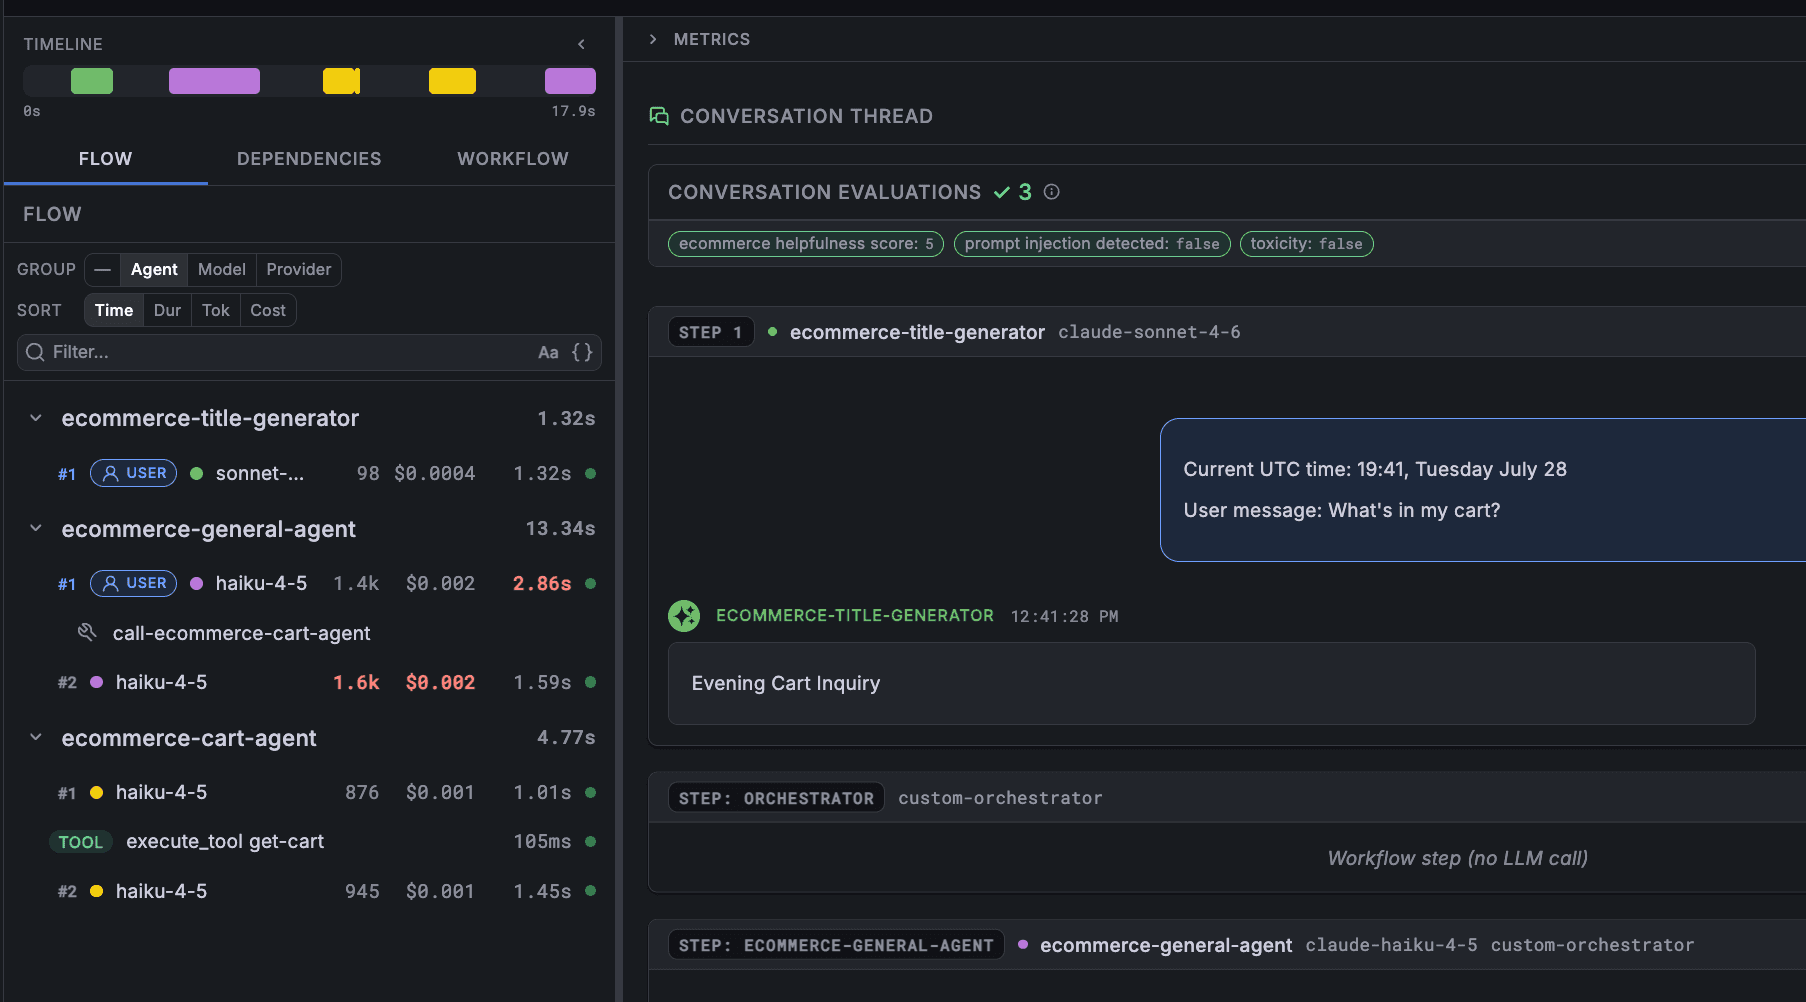Group flow by Model
The image size is (1806, 1002).
222,269
